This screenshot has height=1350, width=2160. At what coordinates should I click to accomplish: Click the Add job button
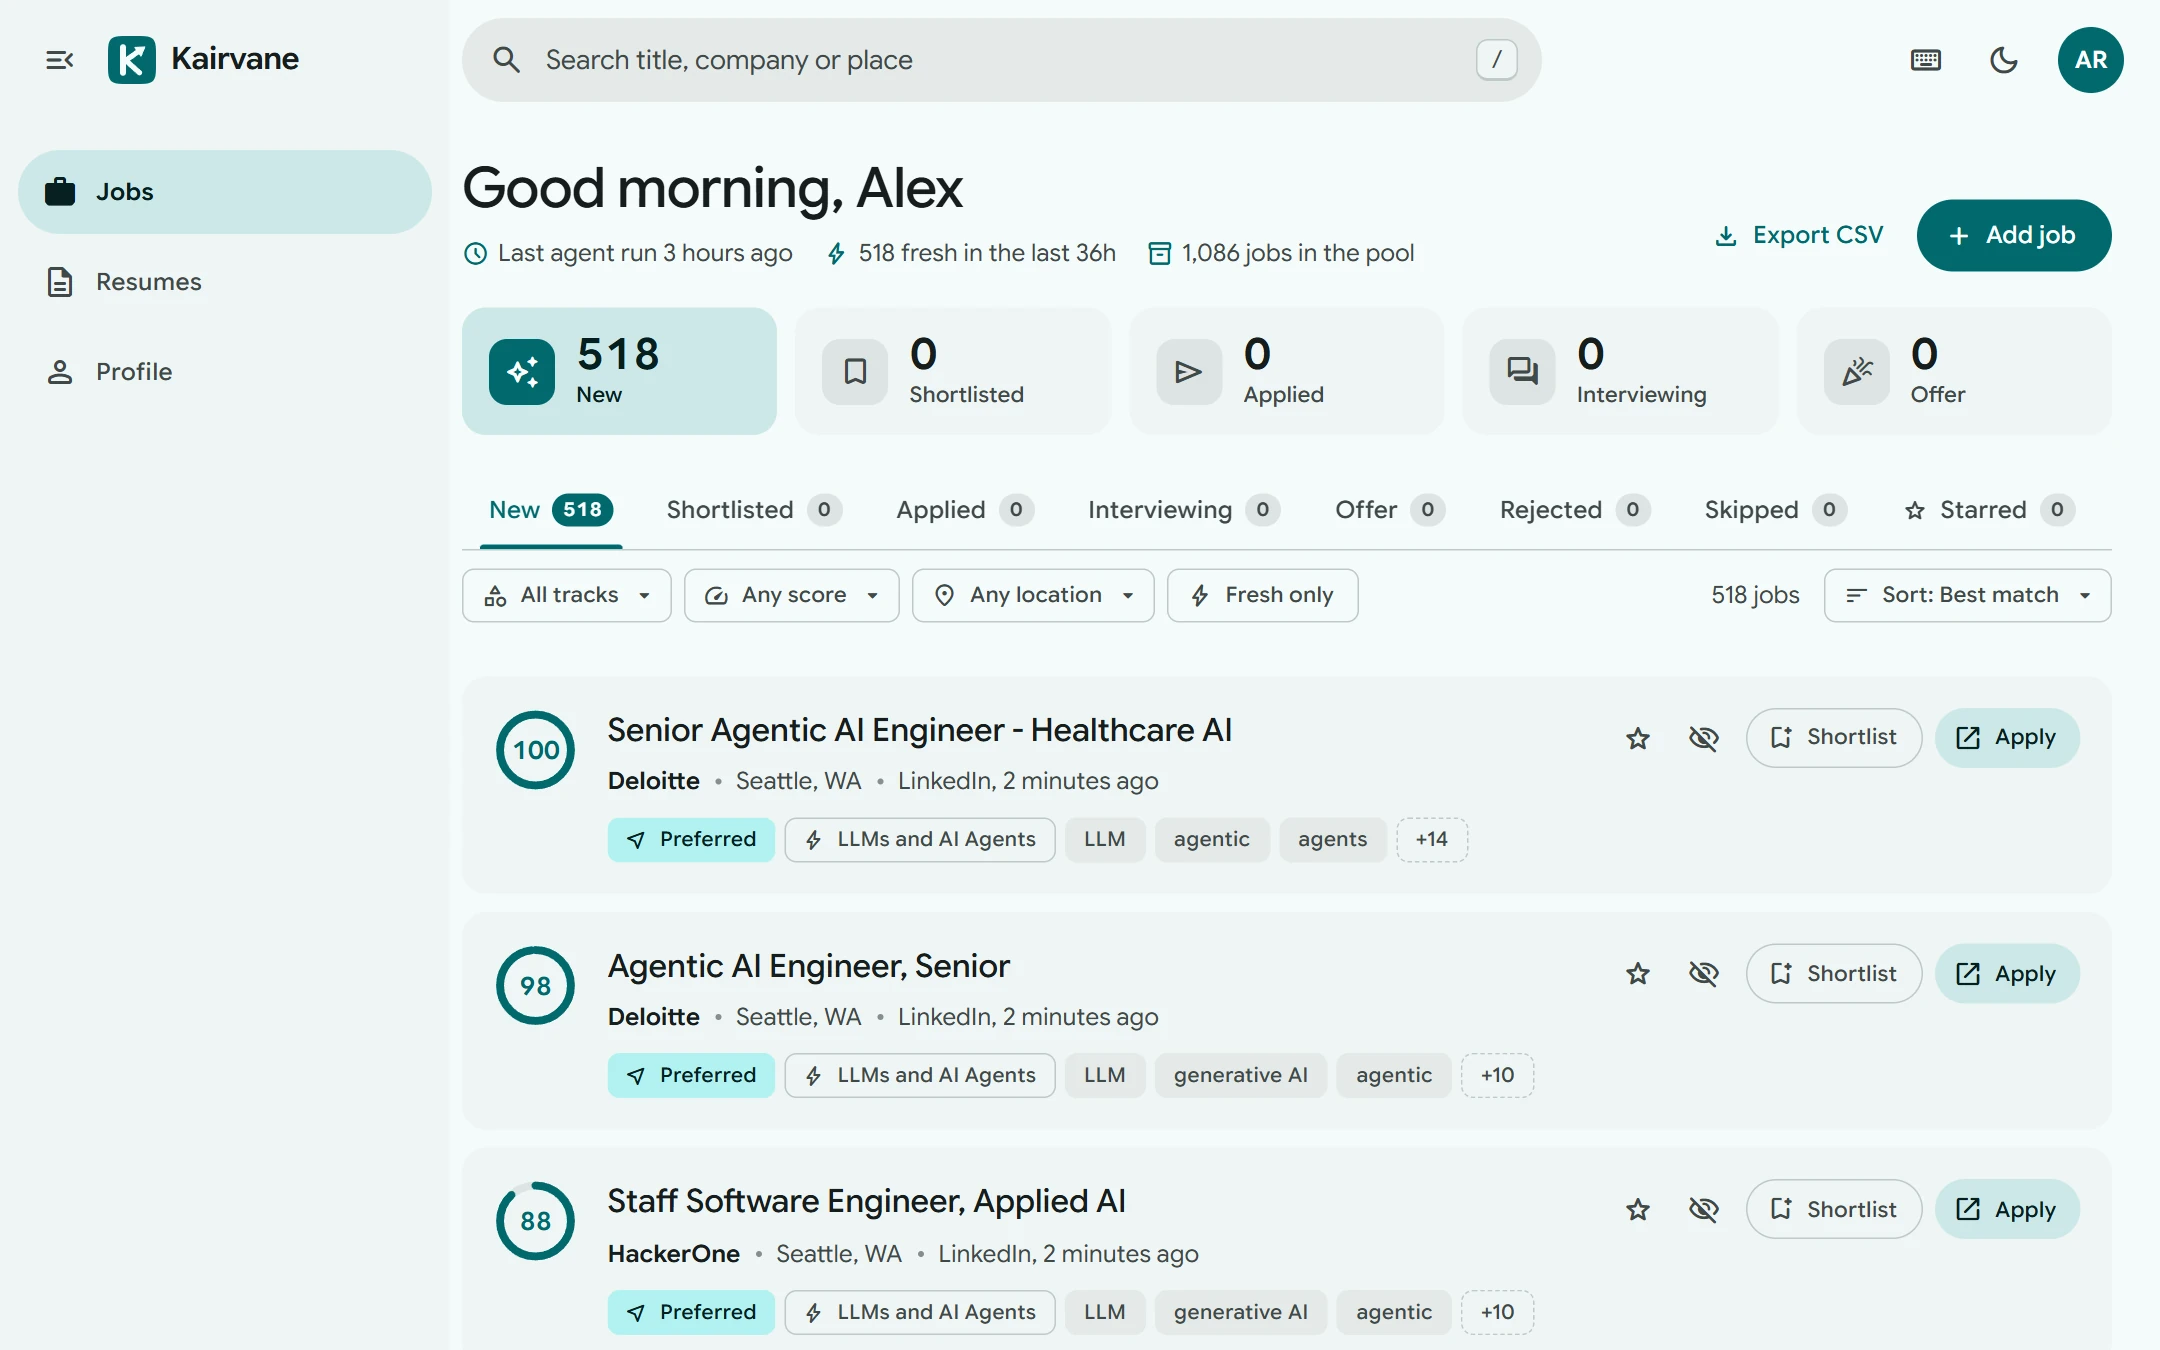(2014, 235)
